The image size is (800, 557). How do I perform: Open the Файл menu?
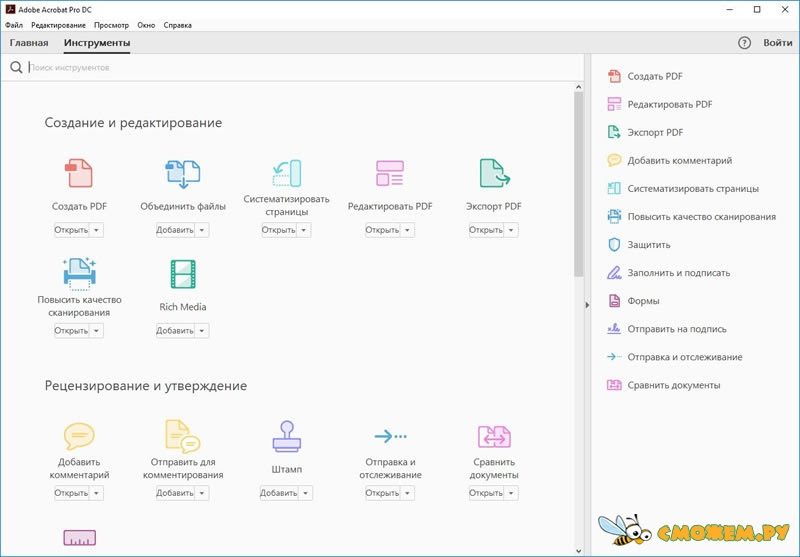(14, 25)
